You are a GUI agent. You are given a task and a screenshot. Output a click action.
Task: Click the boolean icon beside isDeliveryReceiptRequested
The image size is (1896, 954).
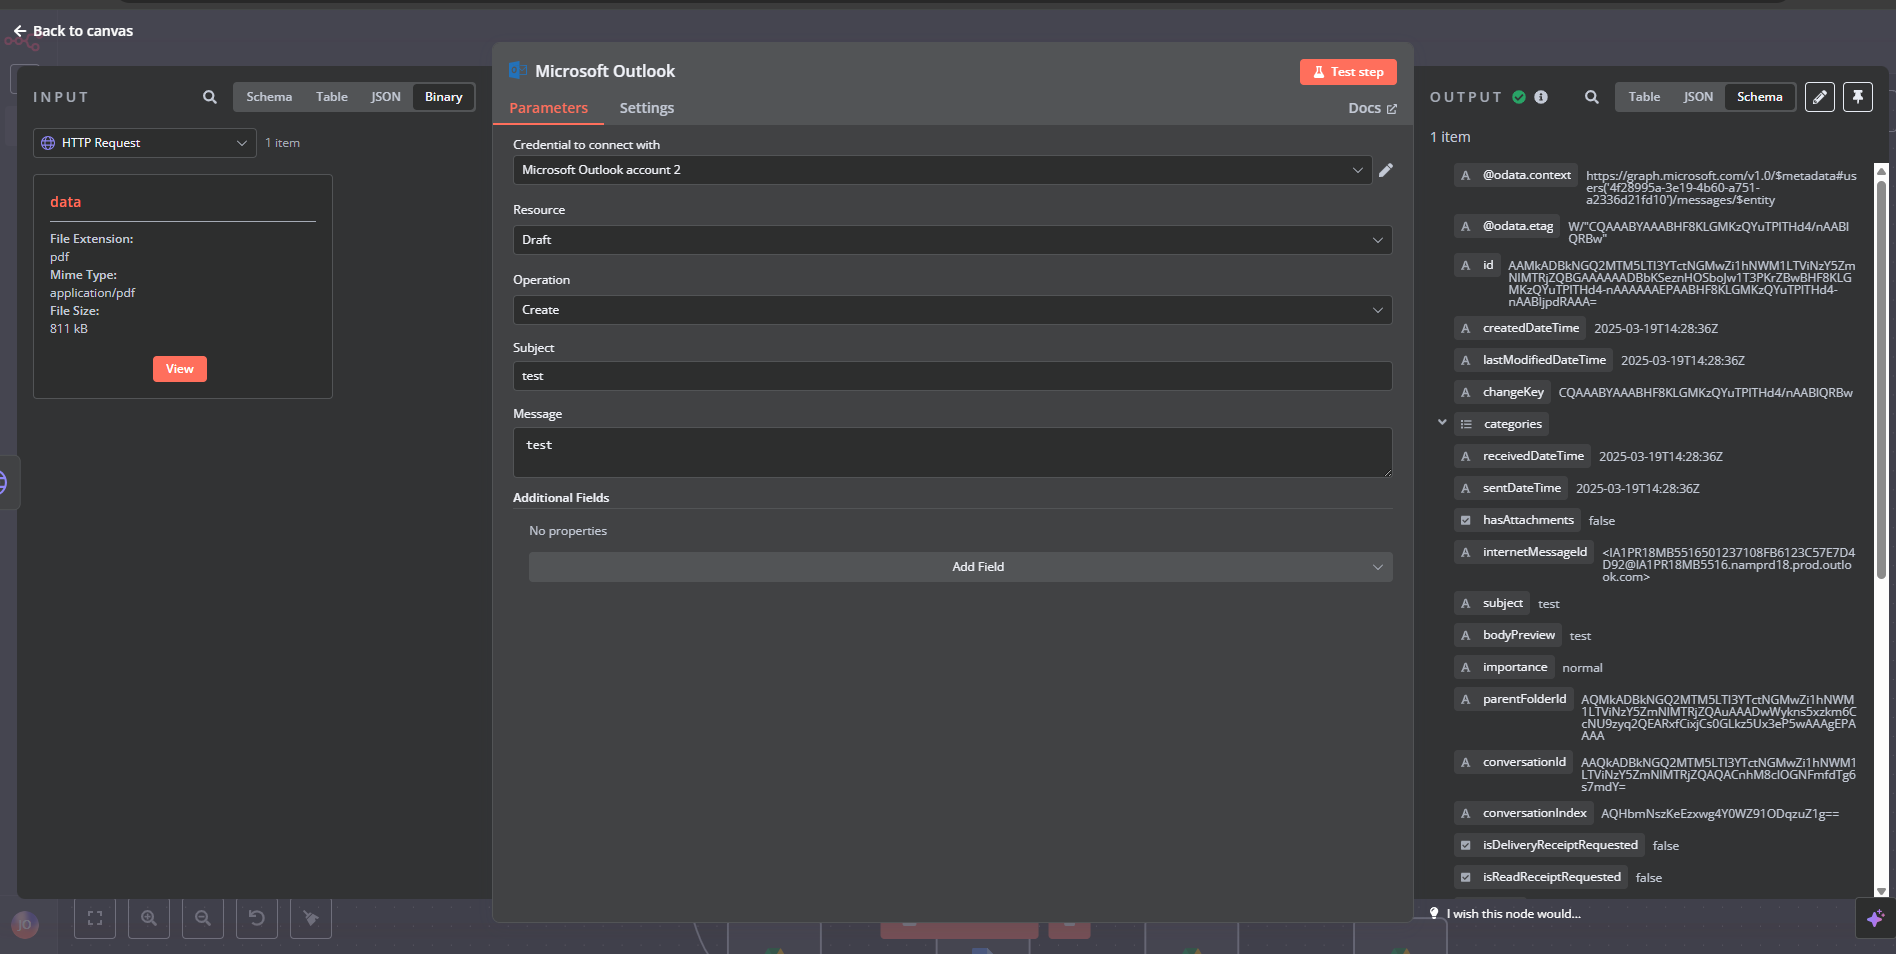1466,846
